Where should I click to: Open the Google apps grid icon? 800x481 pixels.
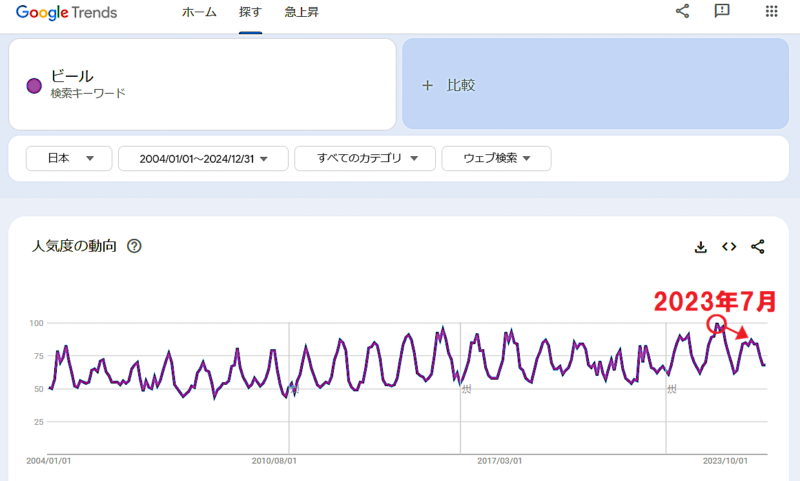[771, 12]
